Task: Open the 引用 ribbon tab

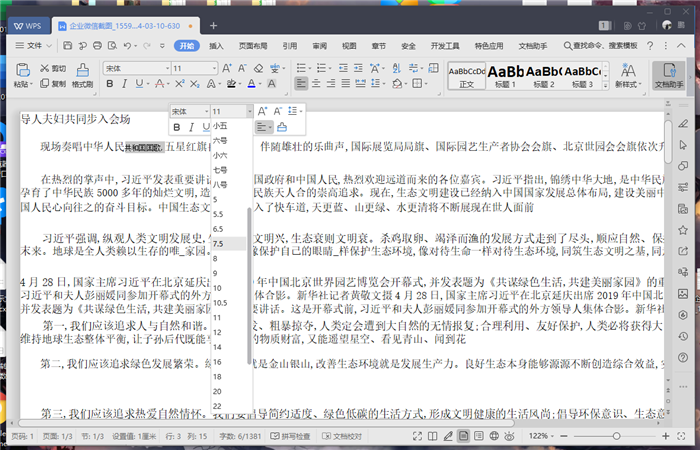Action: coord(290,46)
